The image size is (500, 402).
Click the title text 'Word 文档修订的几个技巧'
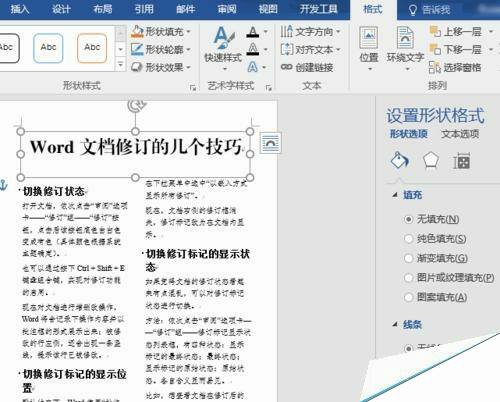point(136,147)
